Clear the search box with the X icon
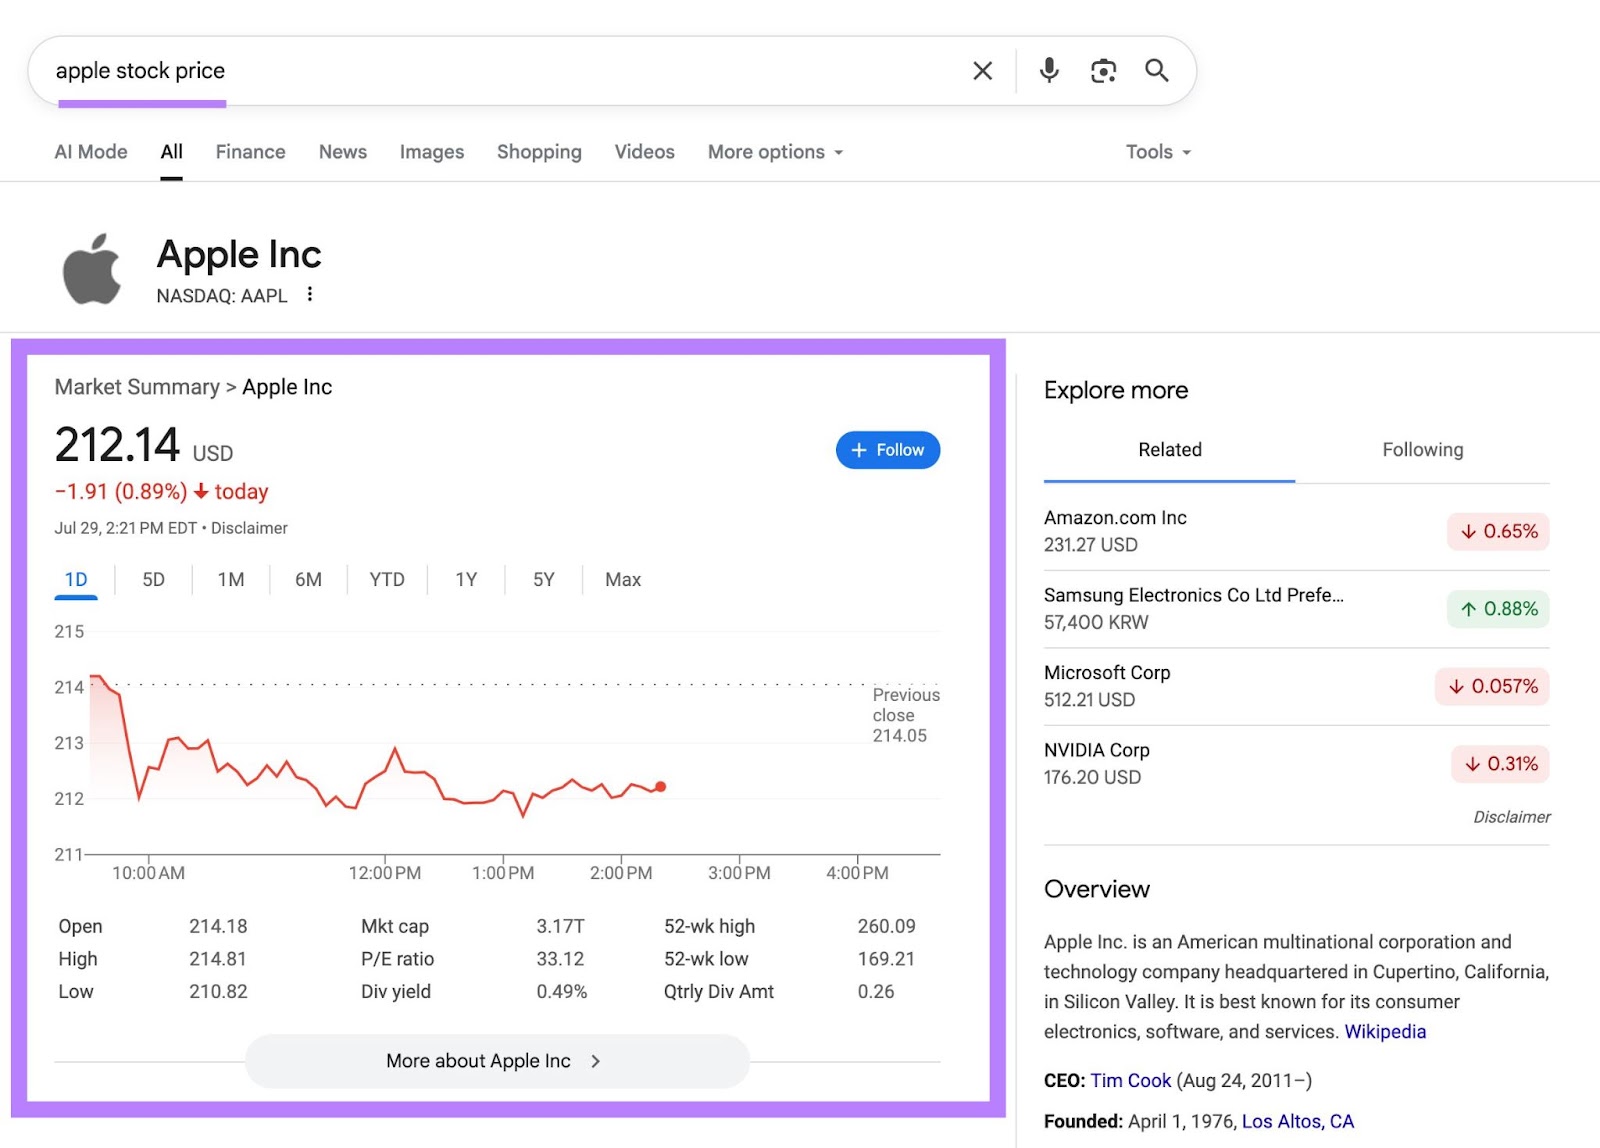 point(983,71)
